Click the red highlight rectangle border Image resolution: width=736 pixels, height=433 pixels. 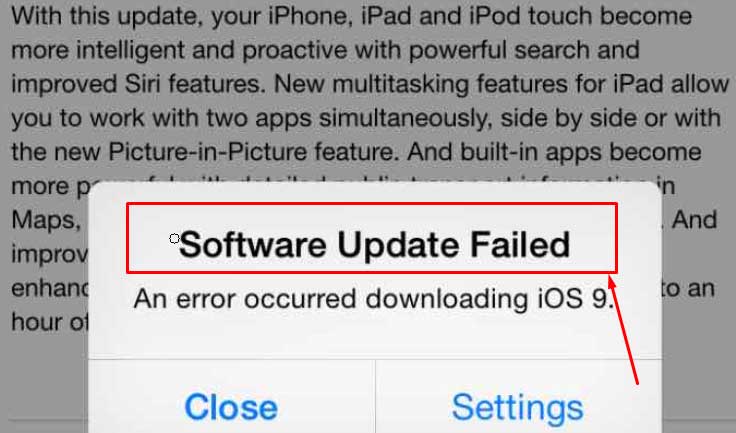[x=371, y=204]
